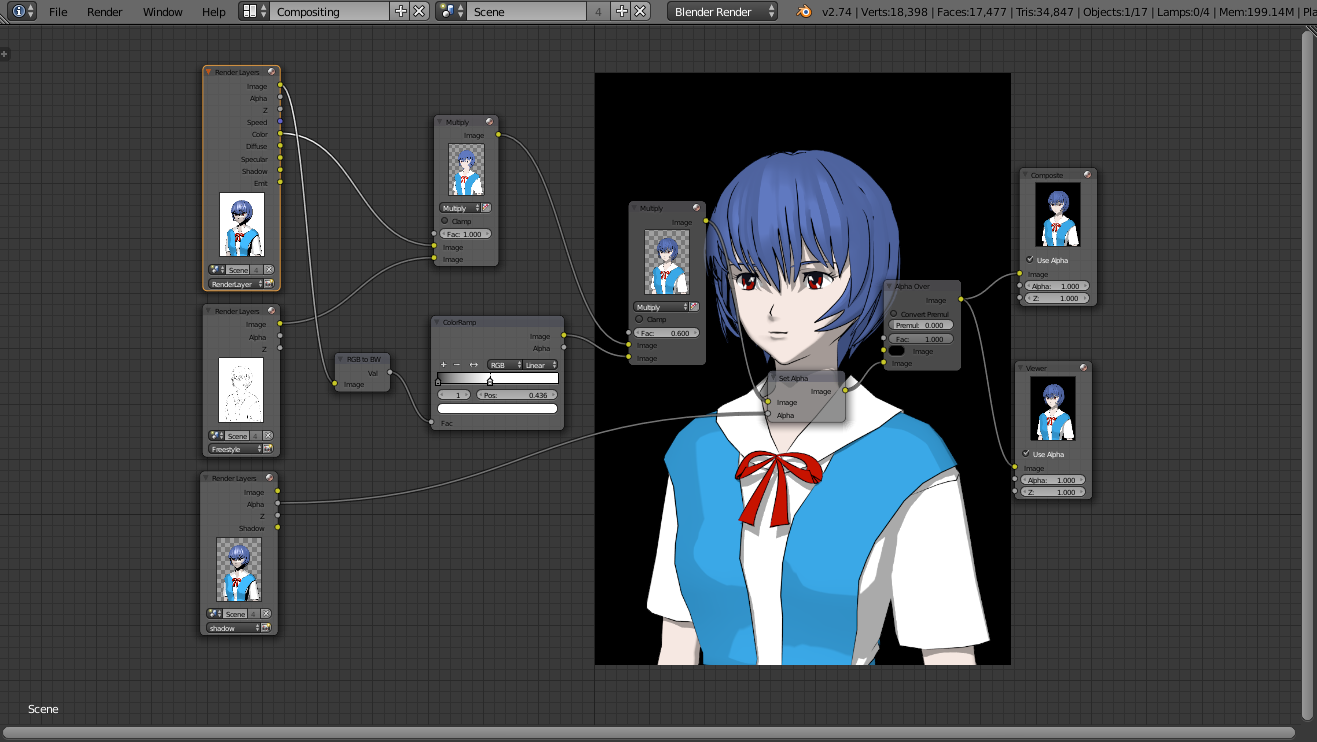Image resolution: width=1317 pixels, height=742 pixels.
Task: Collapse the RGB to BW node
Action: [x=342, y=358]
